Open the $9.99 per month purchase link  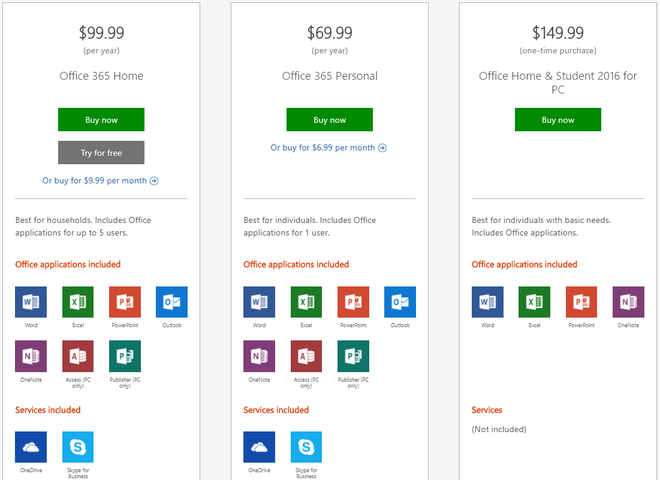click(100, 181)
